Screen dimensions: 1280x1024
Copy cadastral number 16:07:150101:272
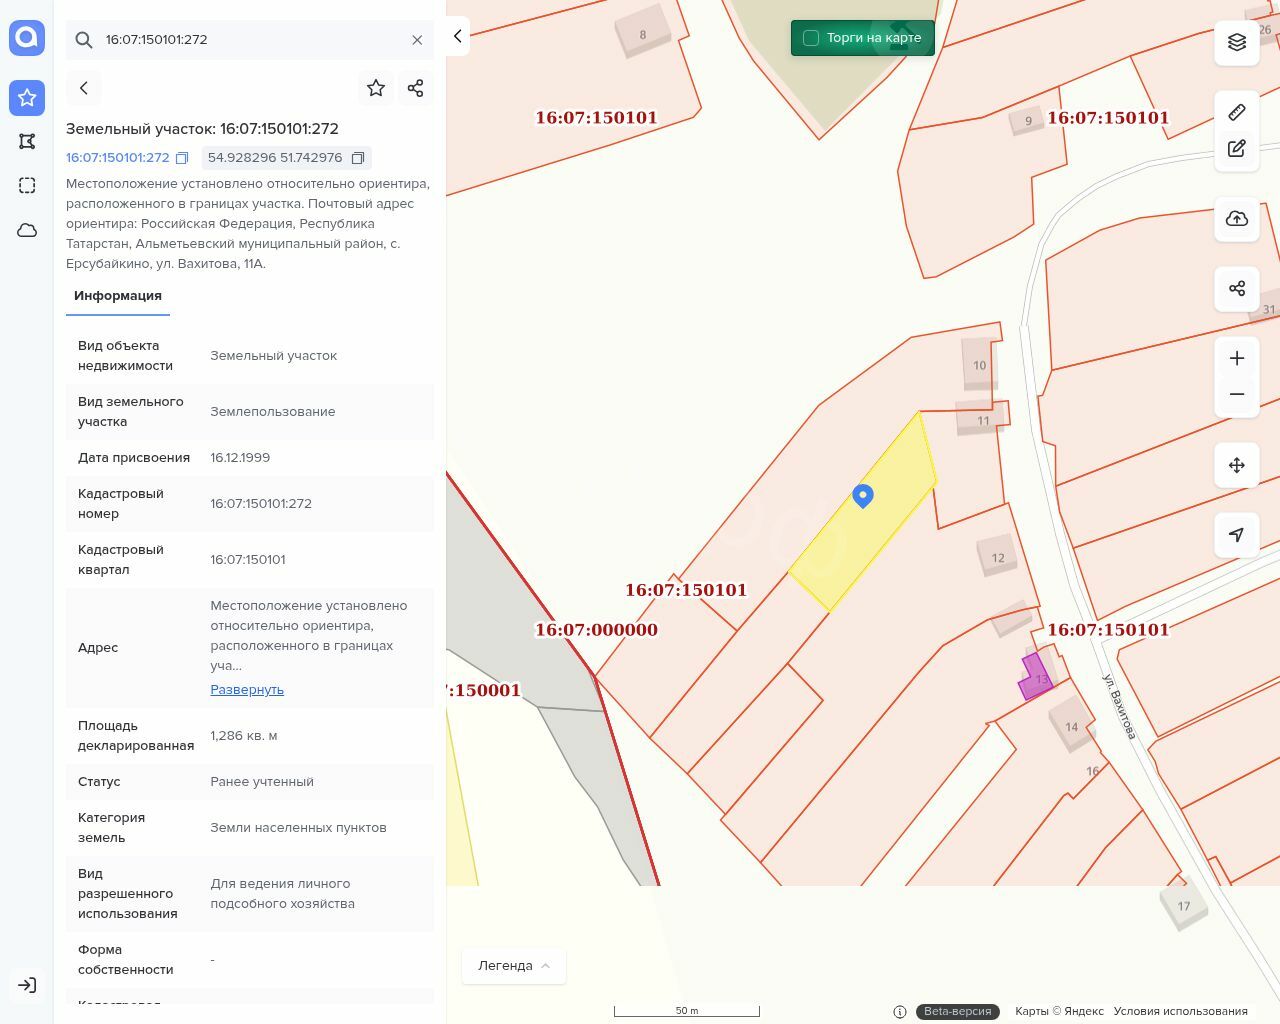pyautogui.click(x=182, y=158)
